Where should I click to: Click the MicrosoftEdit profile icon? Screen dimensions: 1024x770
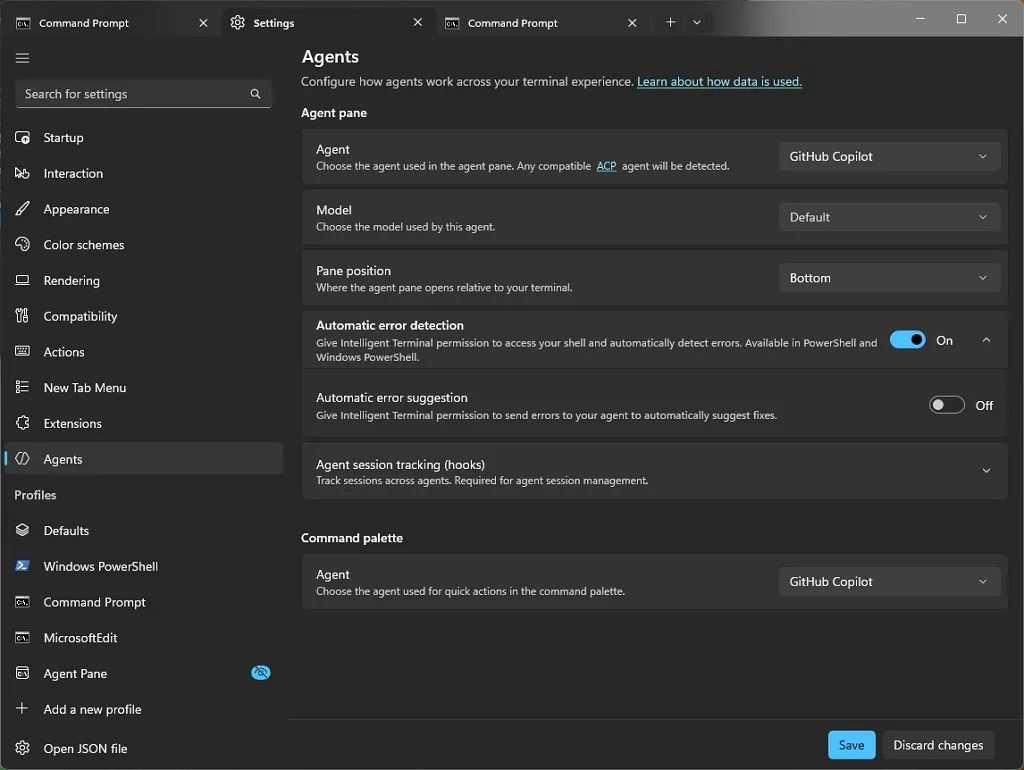(x=22, y=637)
